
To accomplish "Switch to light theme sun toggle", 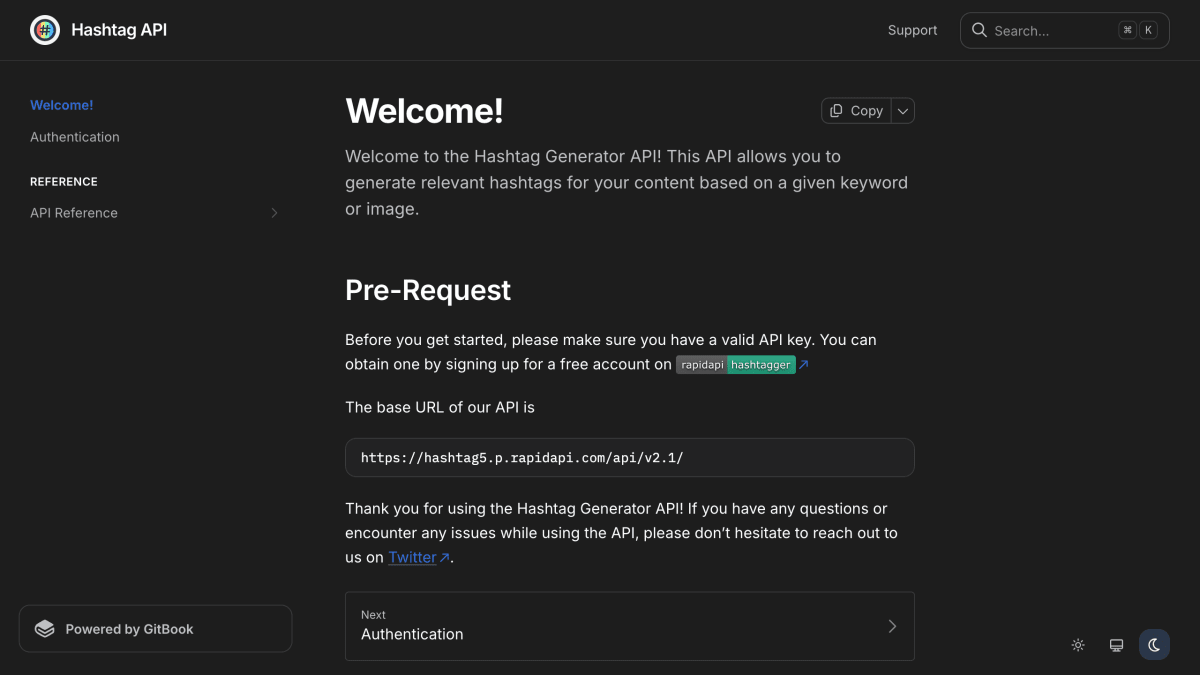I will [x=1078, y=645].
